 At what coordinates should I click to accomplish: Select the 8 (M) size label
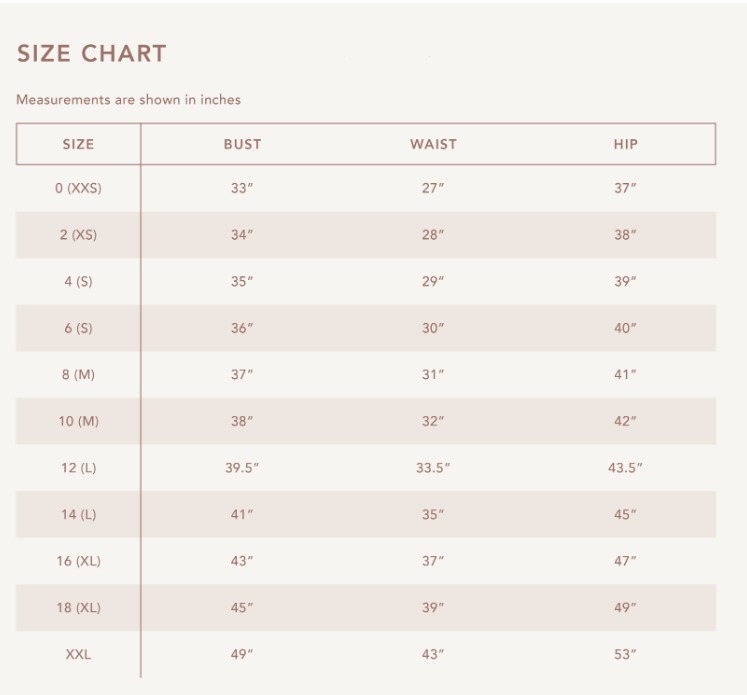point(78,375)
